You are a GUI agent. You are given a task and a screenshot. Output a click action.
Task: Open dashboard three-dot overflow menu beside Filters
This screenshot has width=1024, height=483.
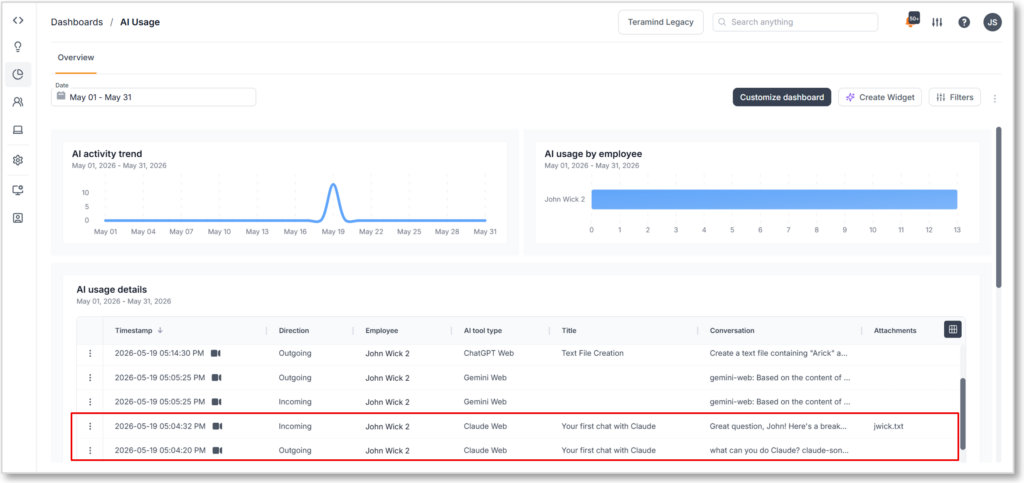pos(995,99)
